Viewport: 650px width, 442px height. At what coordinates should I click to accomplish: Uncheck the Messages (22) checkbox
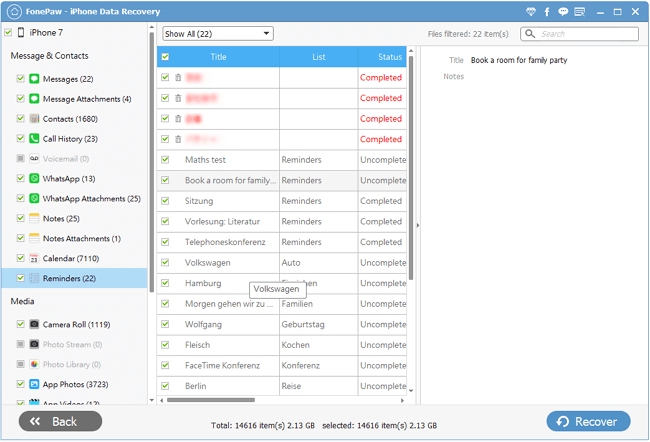(x=20, y=78)
